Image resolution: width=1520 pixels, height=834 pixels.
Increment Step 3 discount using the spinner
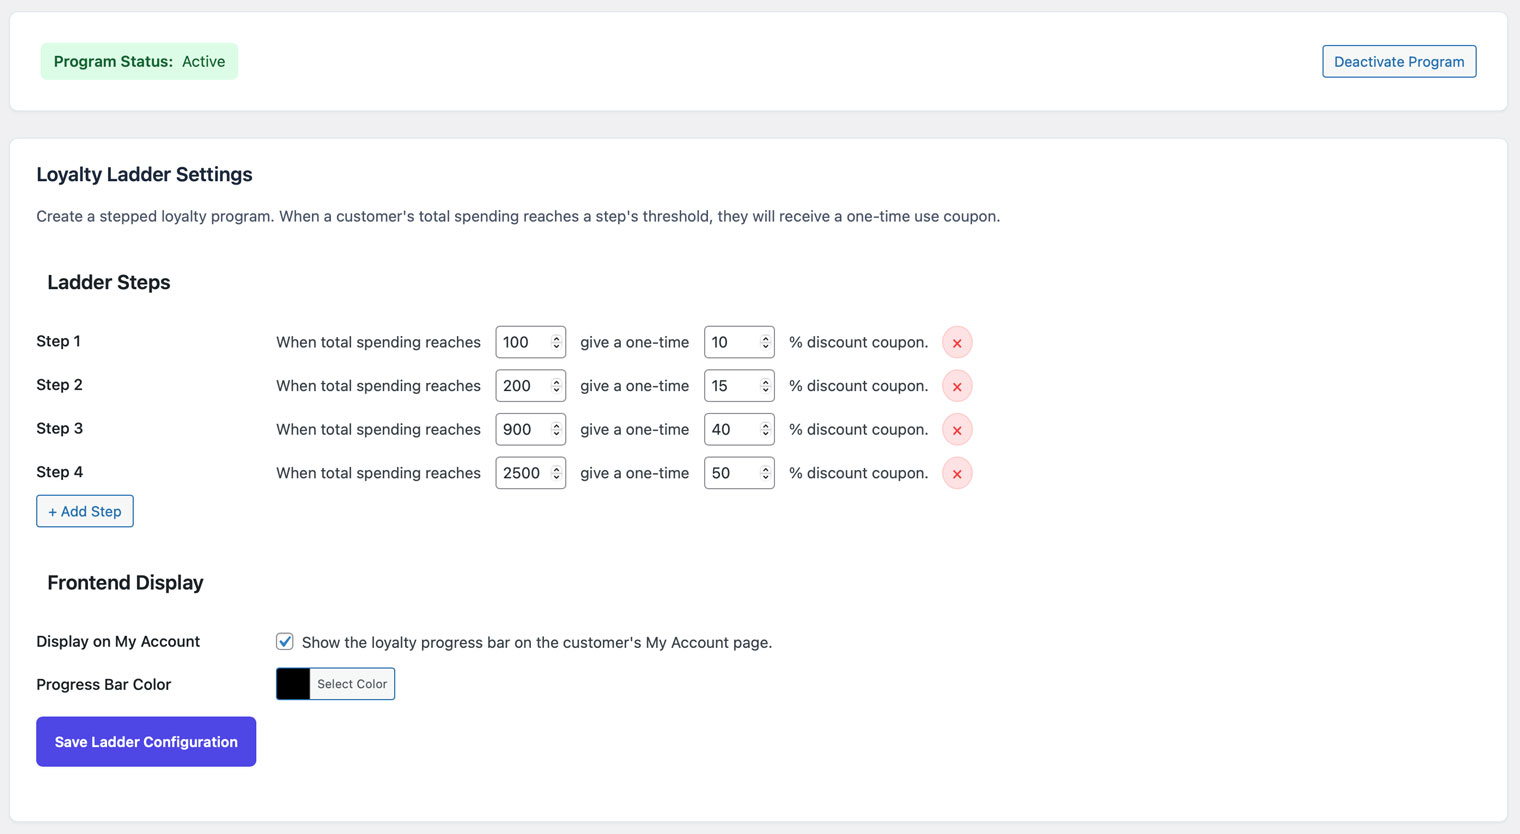coord(765,424)
